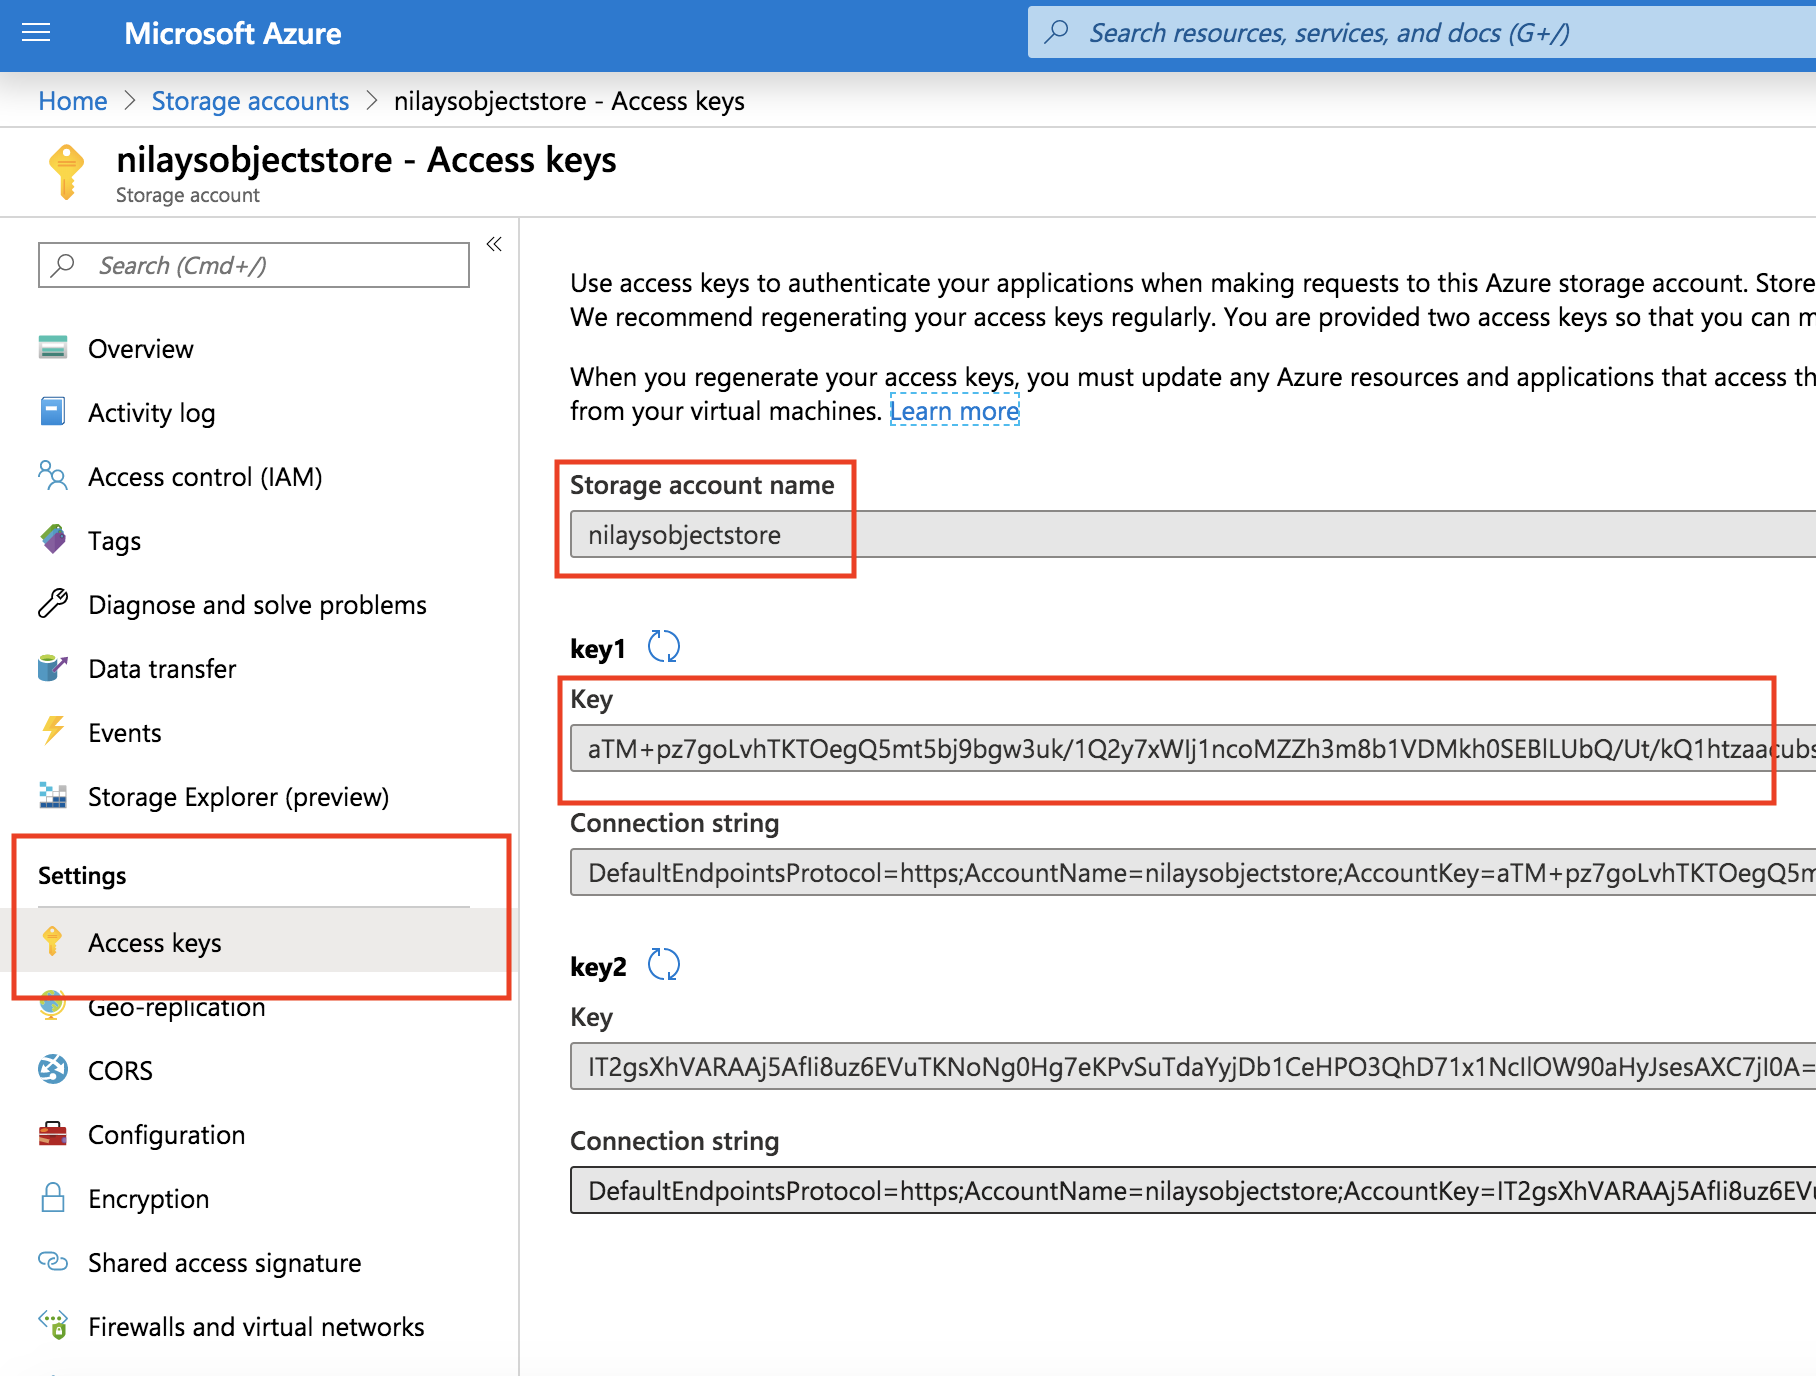
Task: Click the key2 regenerate icon
Action: 663,965
